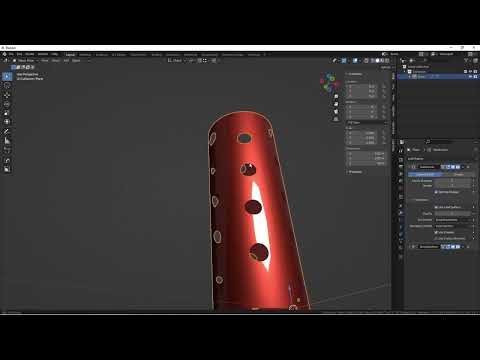Select the Catmull-Clark subdivision button
This screenshot has width=480, height=360.
tap(425, 174)
